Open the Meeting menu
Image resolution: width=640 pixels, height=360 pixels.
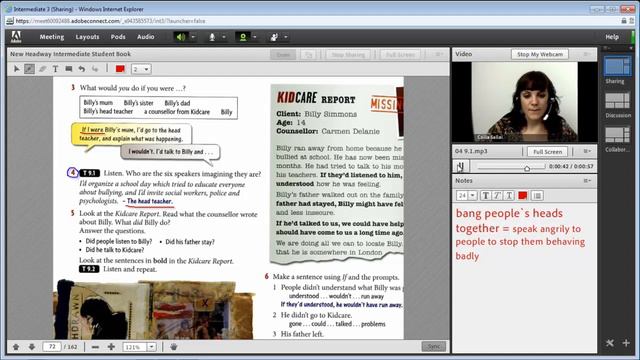(x=52, y=37)
